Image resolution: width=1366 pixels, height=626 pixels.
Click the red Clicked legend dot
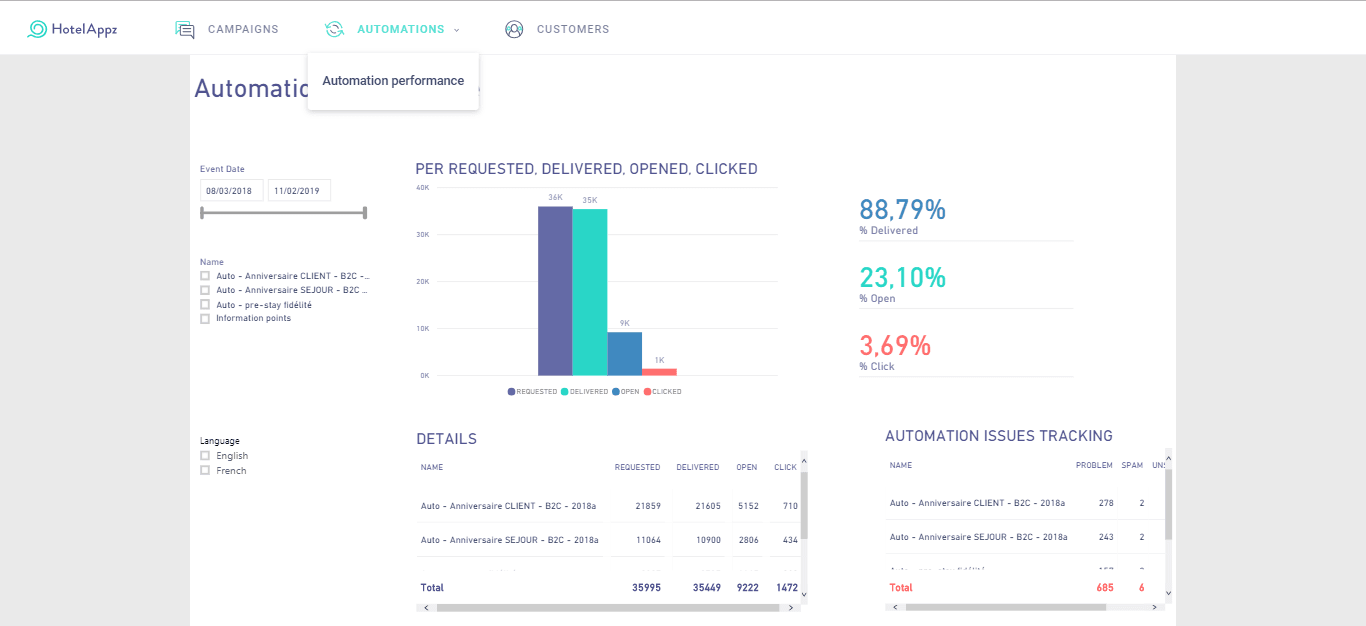pos(647,392)
